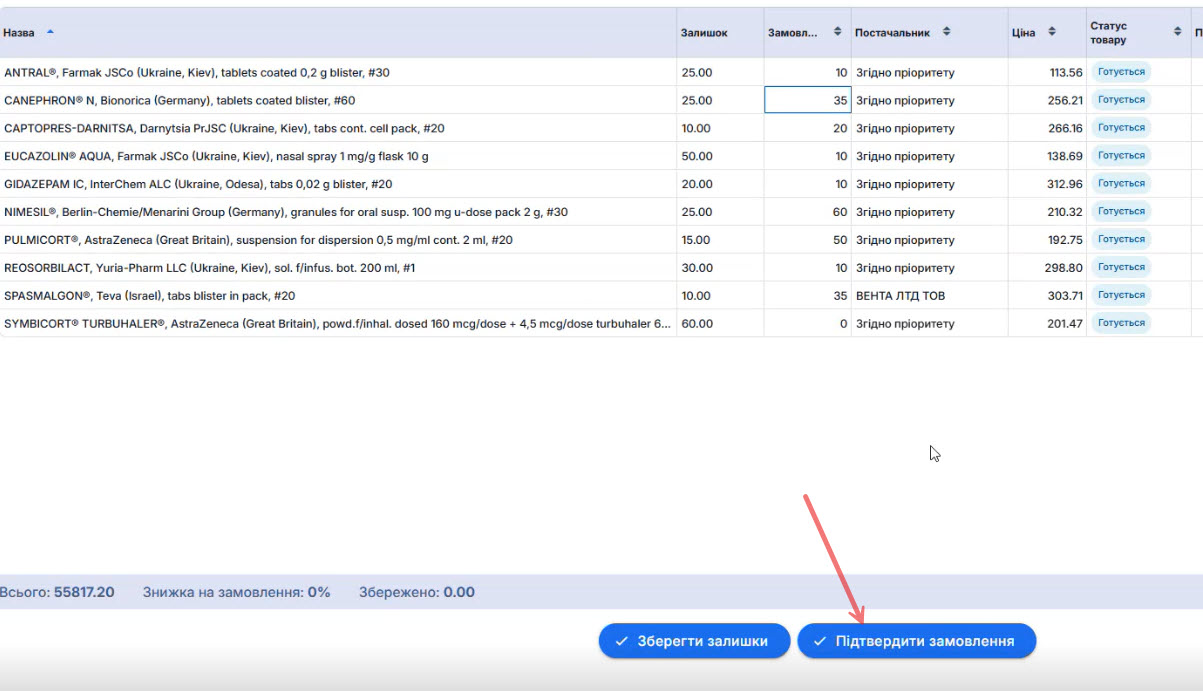
Task: Click price 298.80 in REOSORBILACT row
Action: click(1065, 268)
